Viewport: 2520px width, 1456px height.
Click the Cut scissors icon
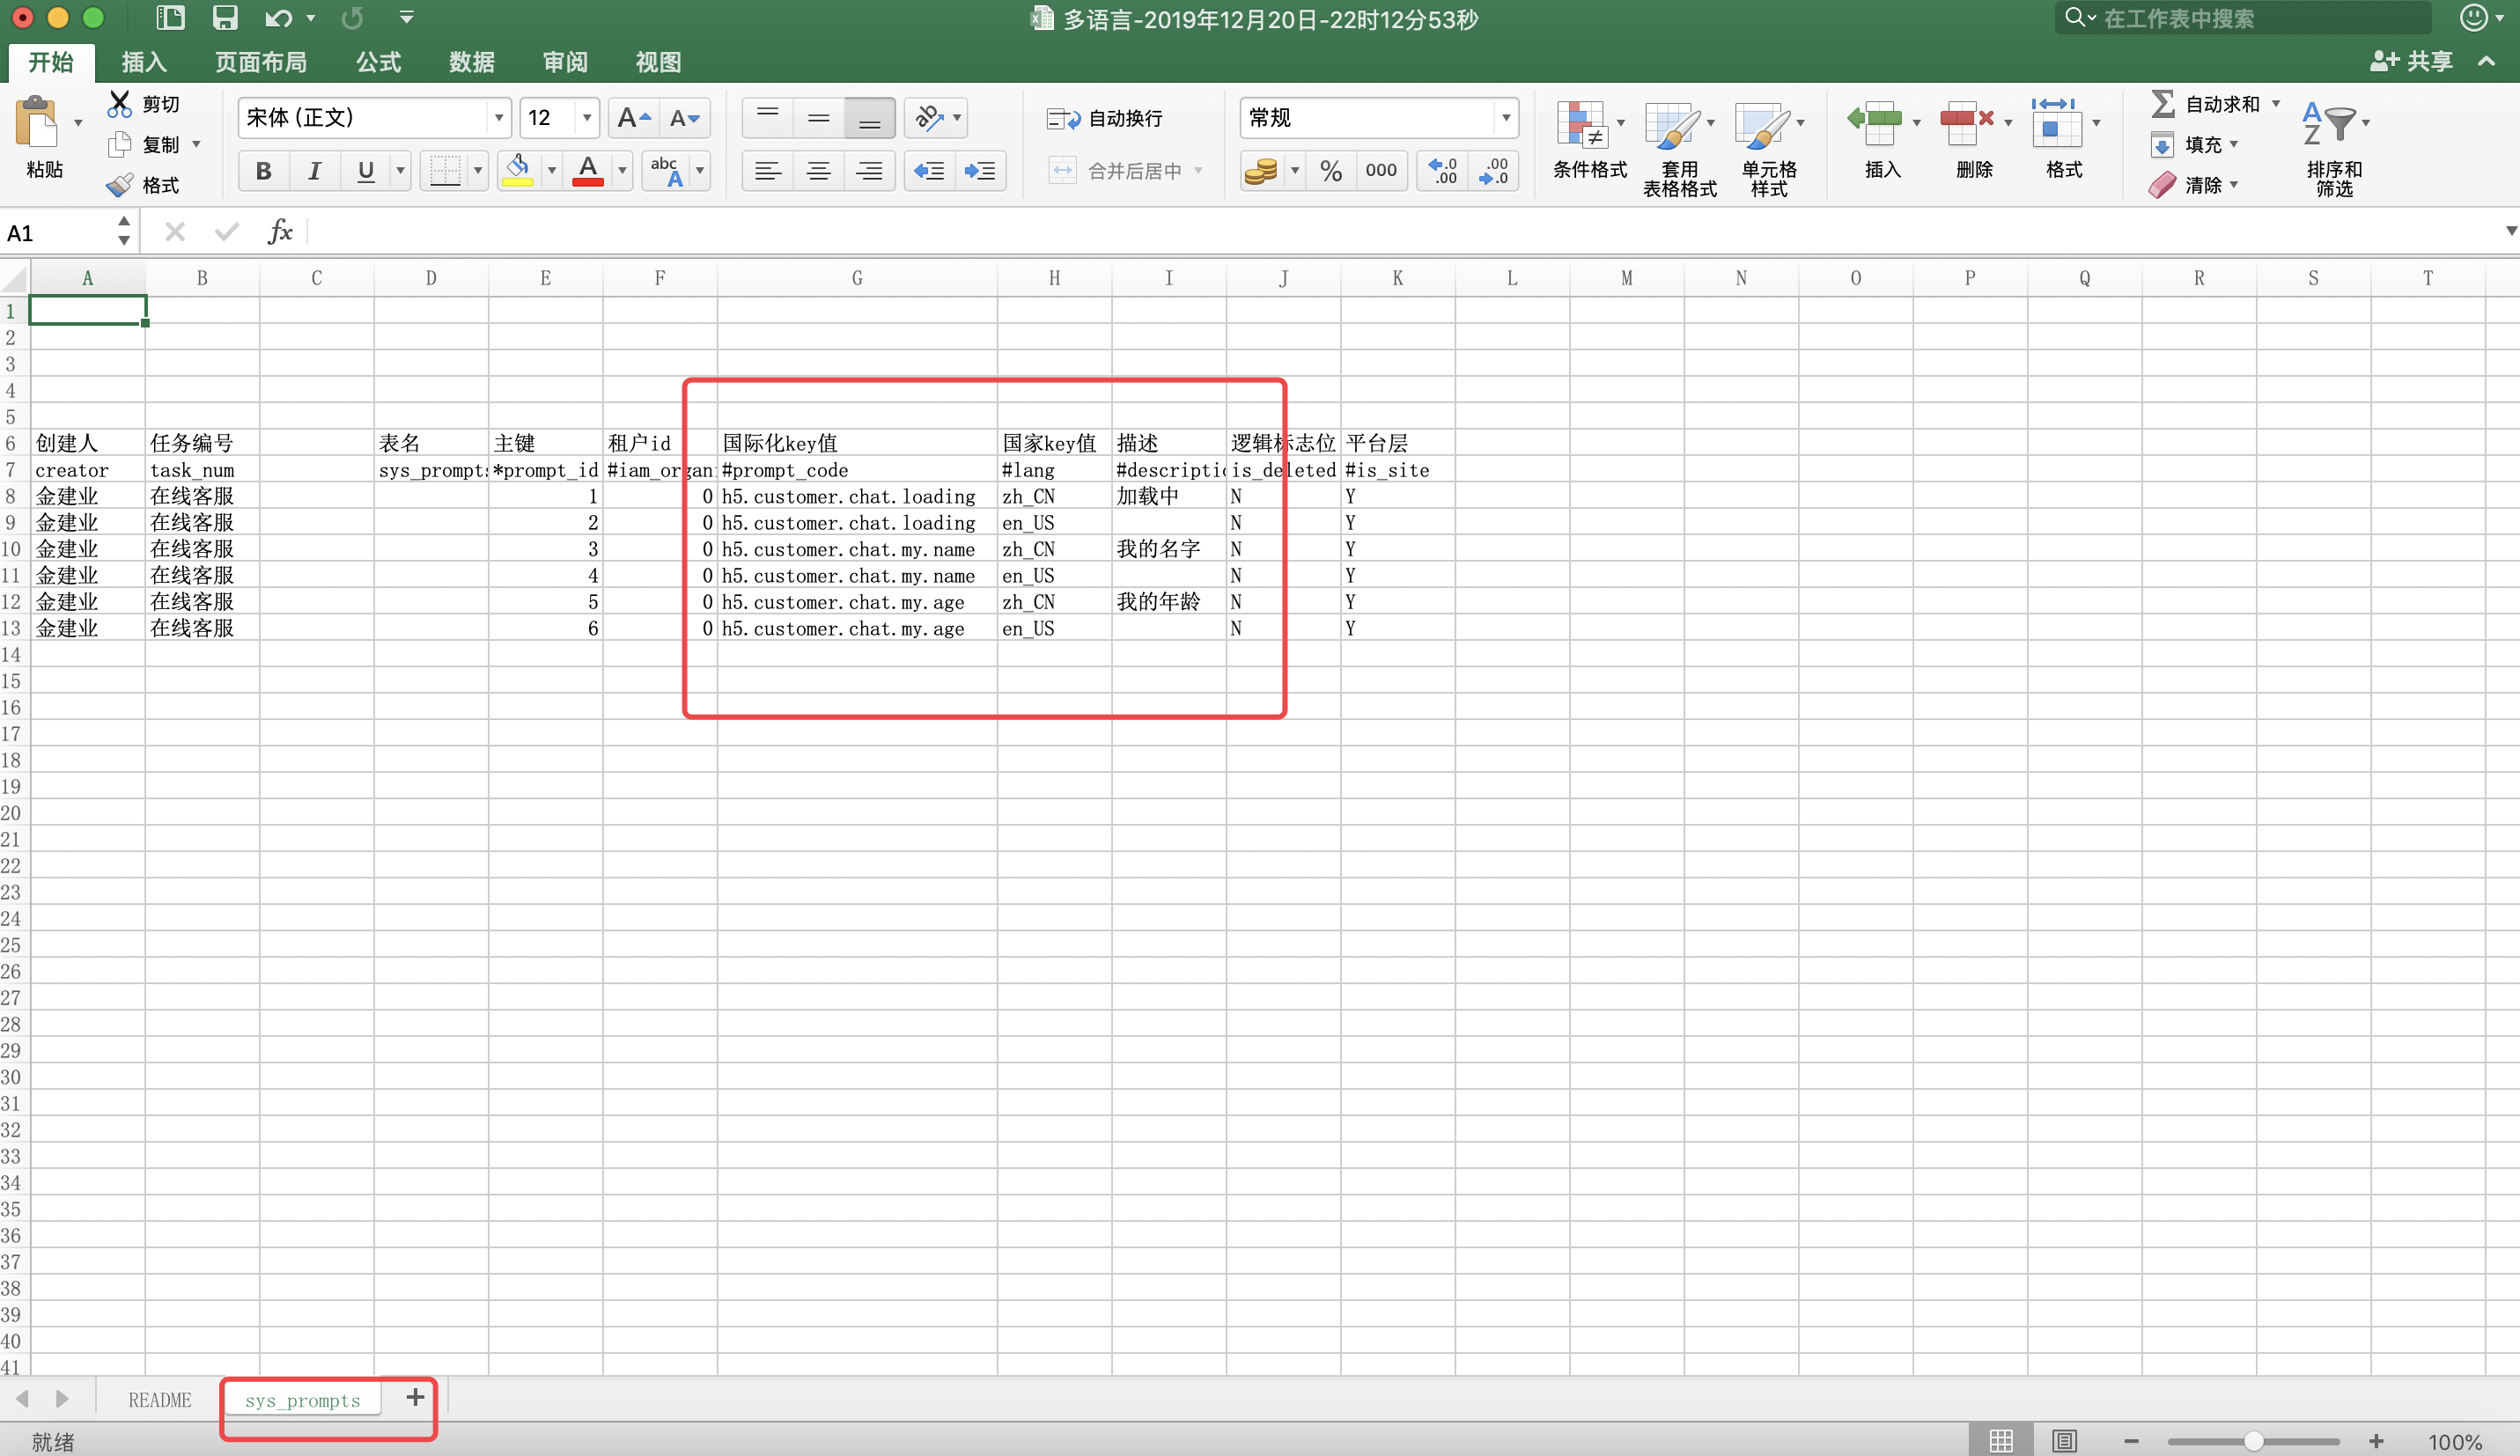point(120,104)
